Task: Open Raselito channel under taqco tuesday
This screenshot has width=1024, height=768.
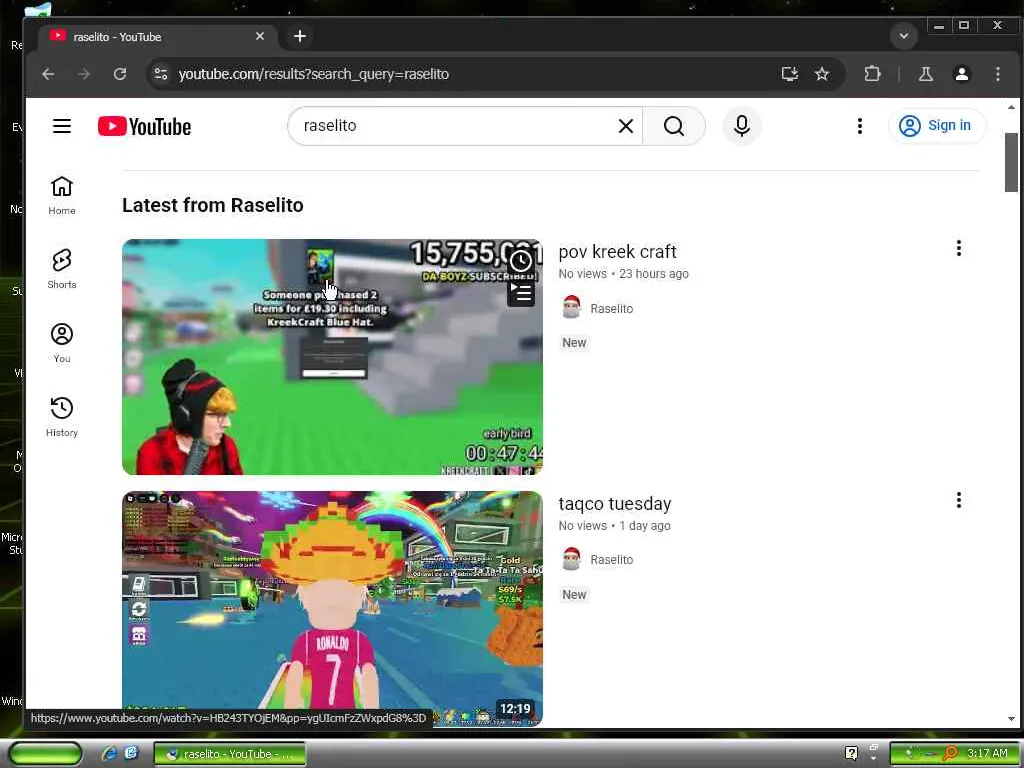Action: (611, 560)
